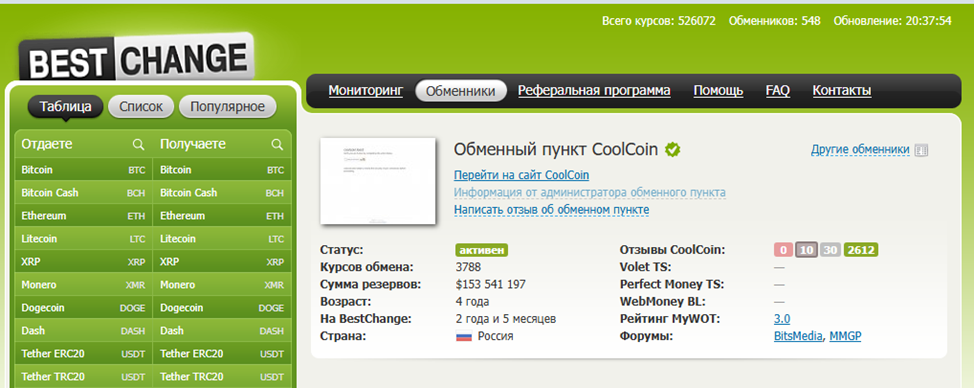This screenshot has width=974, height=388.
Task: Select Tether ERC20 in the Отдаете column
Action: [x=83, y=353]
